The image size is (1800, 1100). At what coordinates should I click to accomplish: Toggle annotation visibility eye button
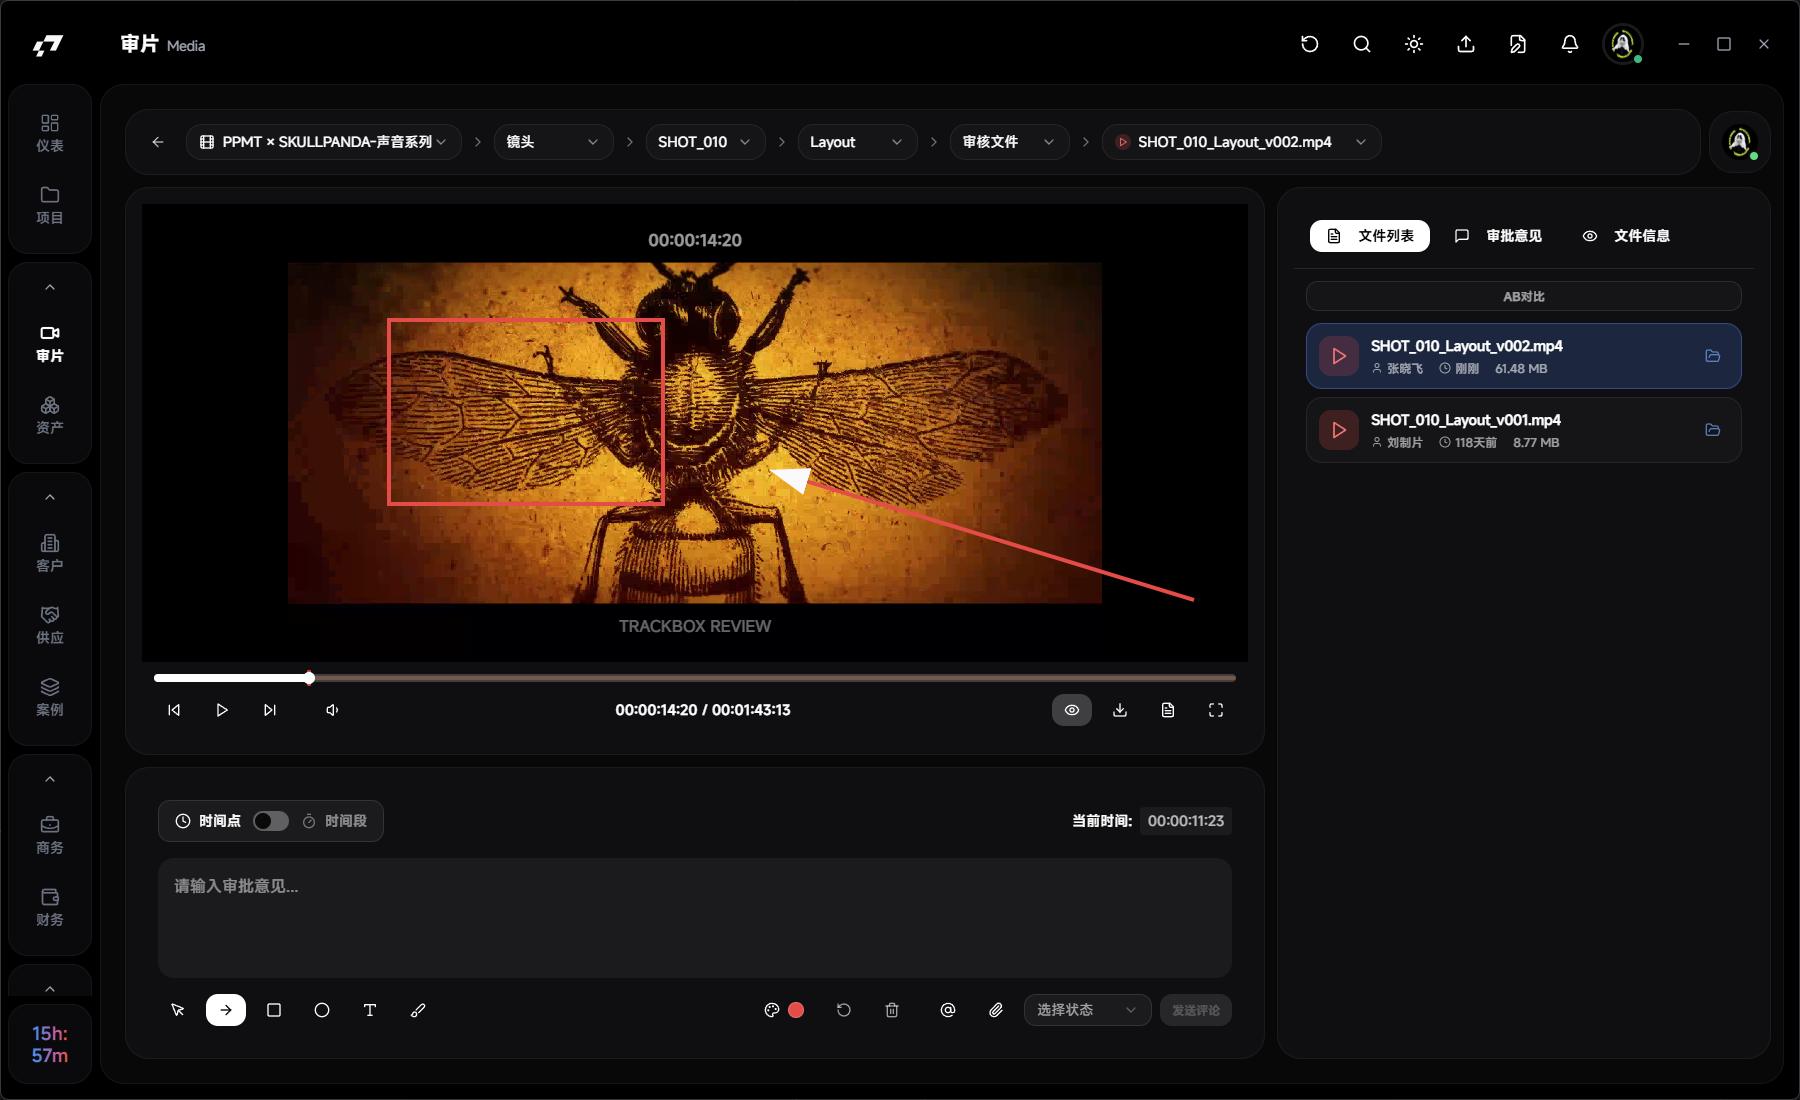point(1072,710)
